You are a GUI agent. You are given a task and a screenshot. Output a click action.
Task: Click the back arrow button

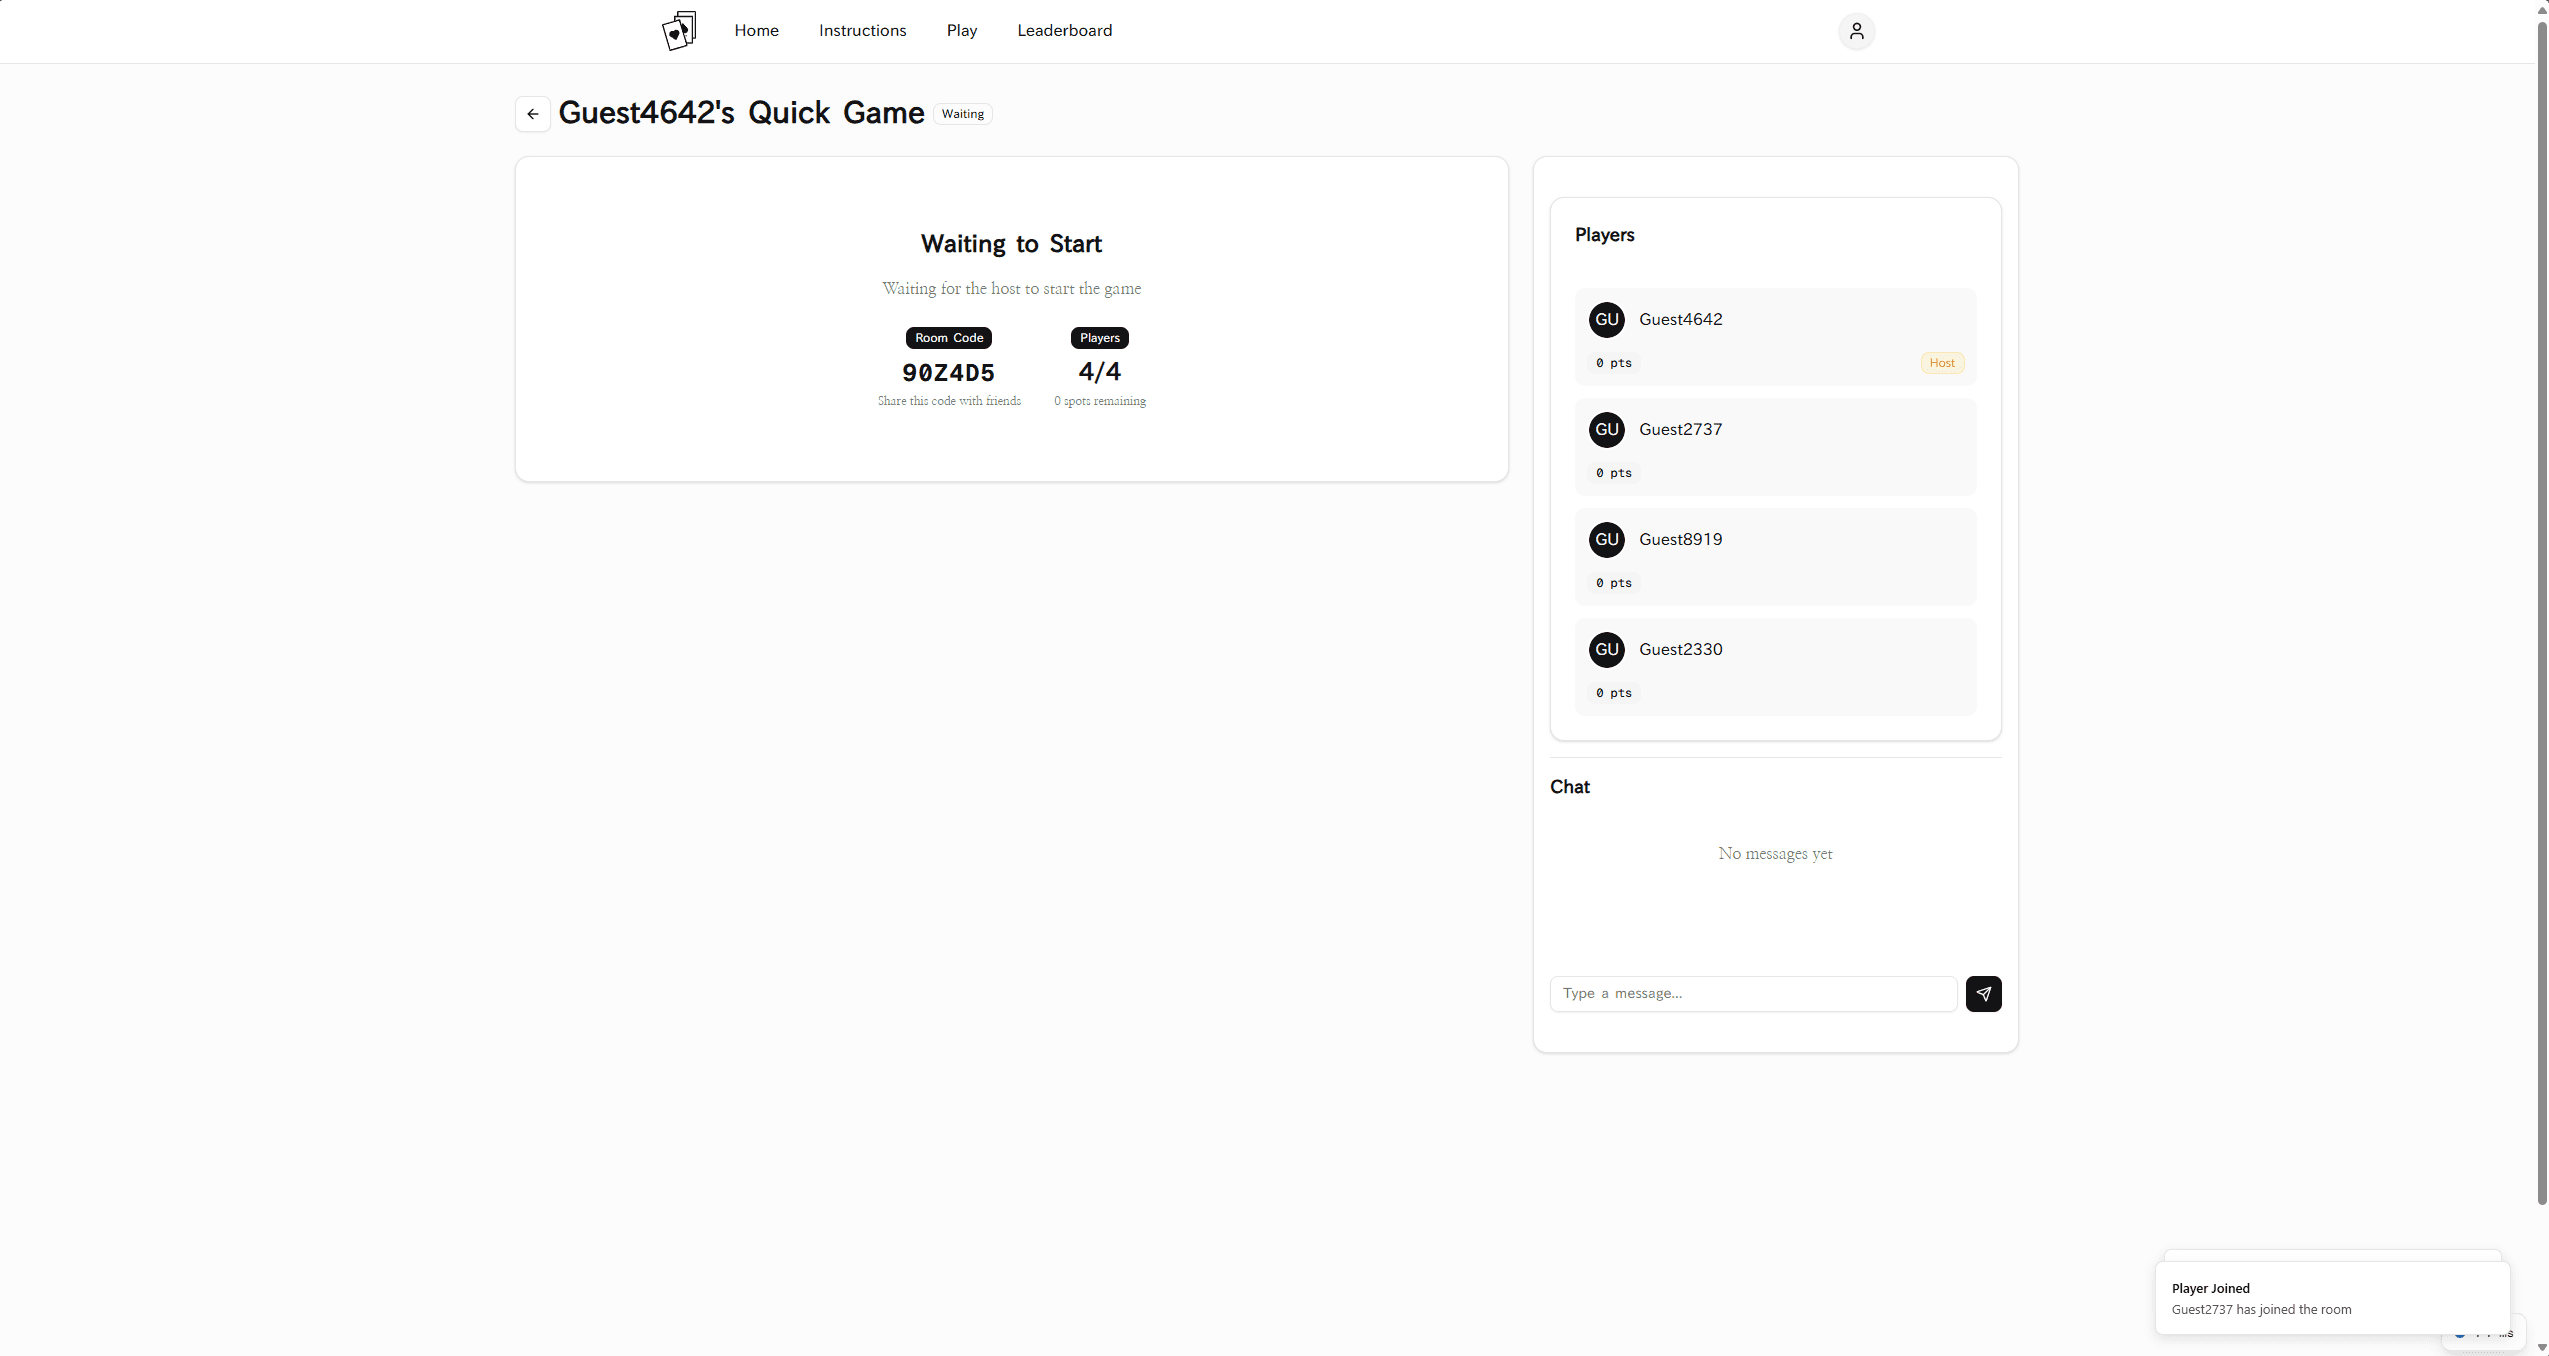tap(533, 114)
